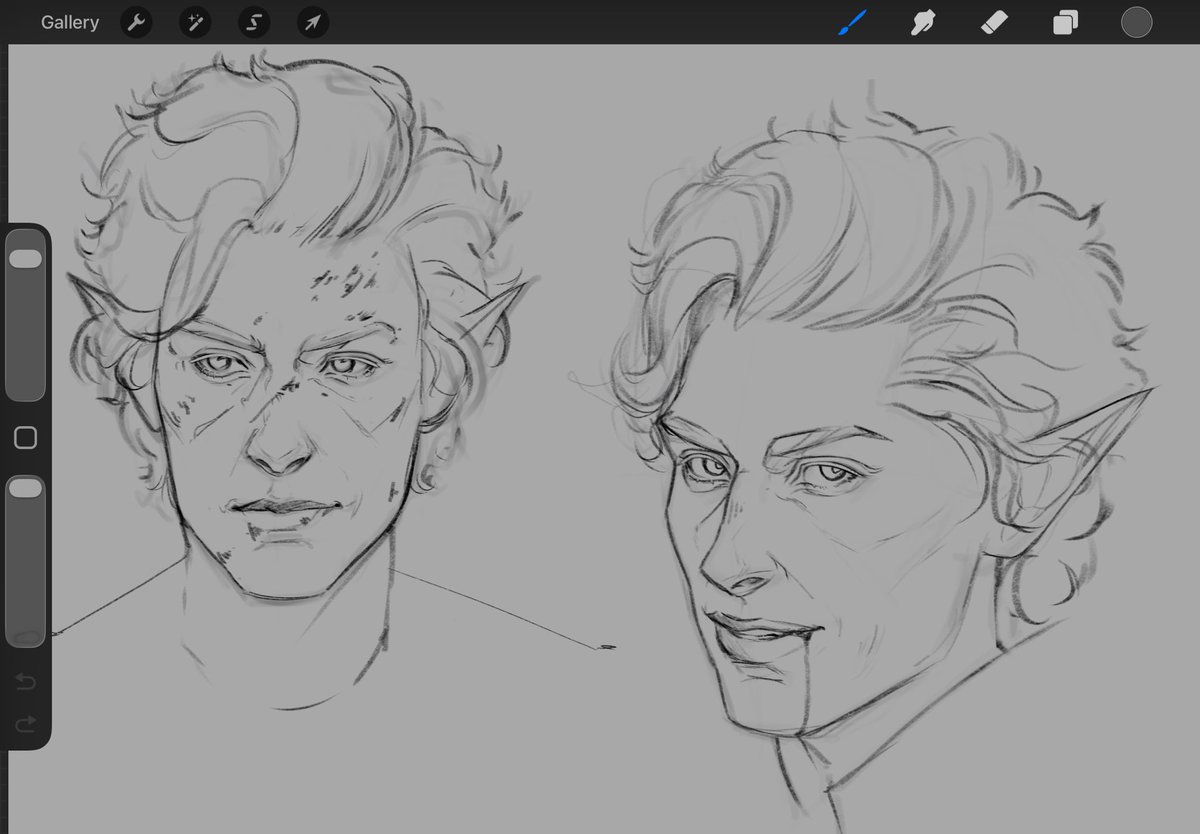1200x834 pixels.
Task: Open the Gallery
Action: coord(70,22)
